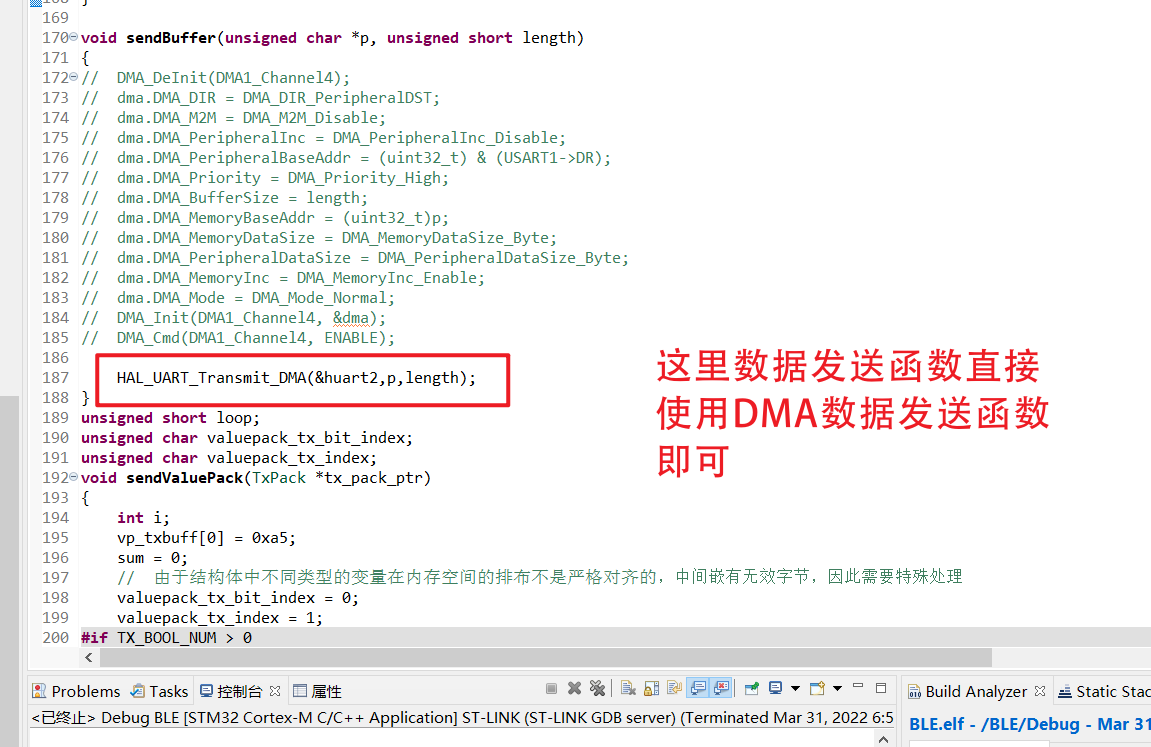Image resolution: width=1151 pixels, height=747 pixels.
Task: Collapse sendBuffer function at line 170
Action: [73, 37]
